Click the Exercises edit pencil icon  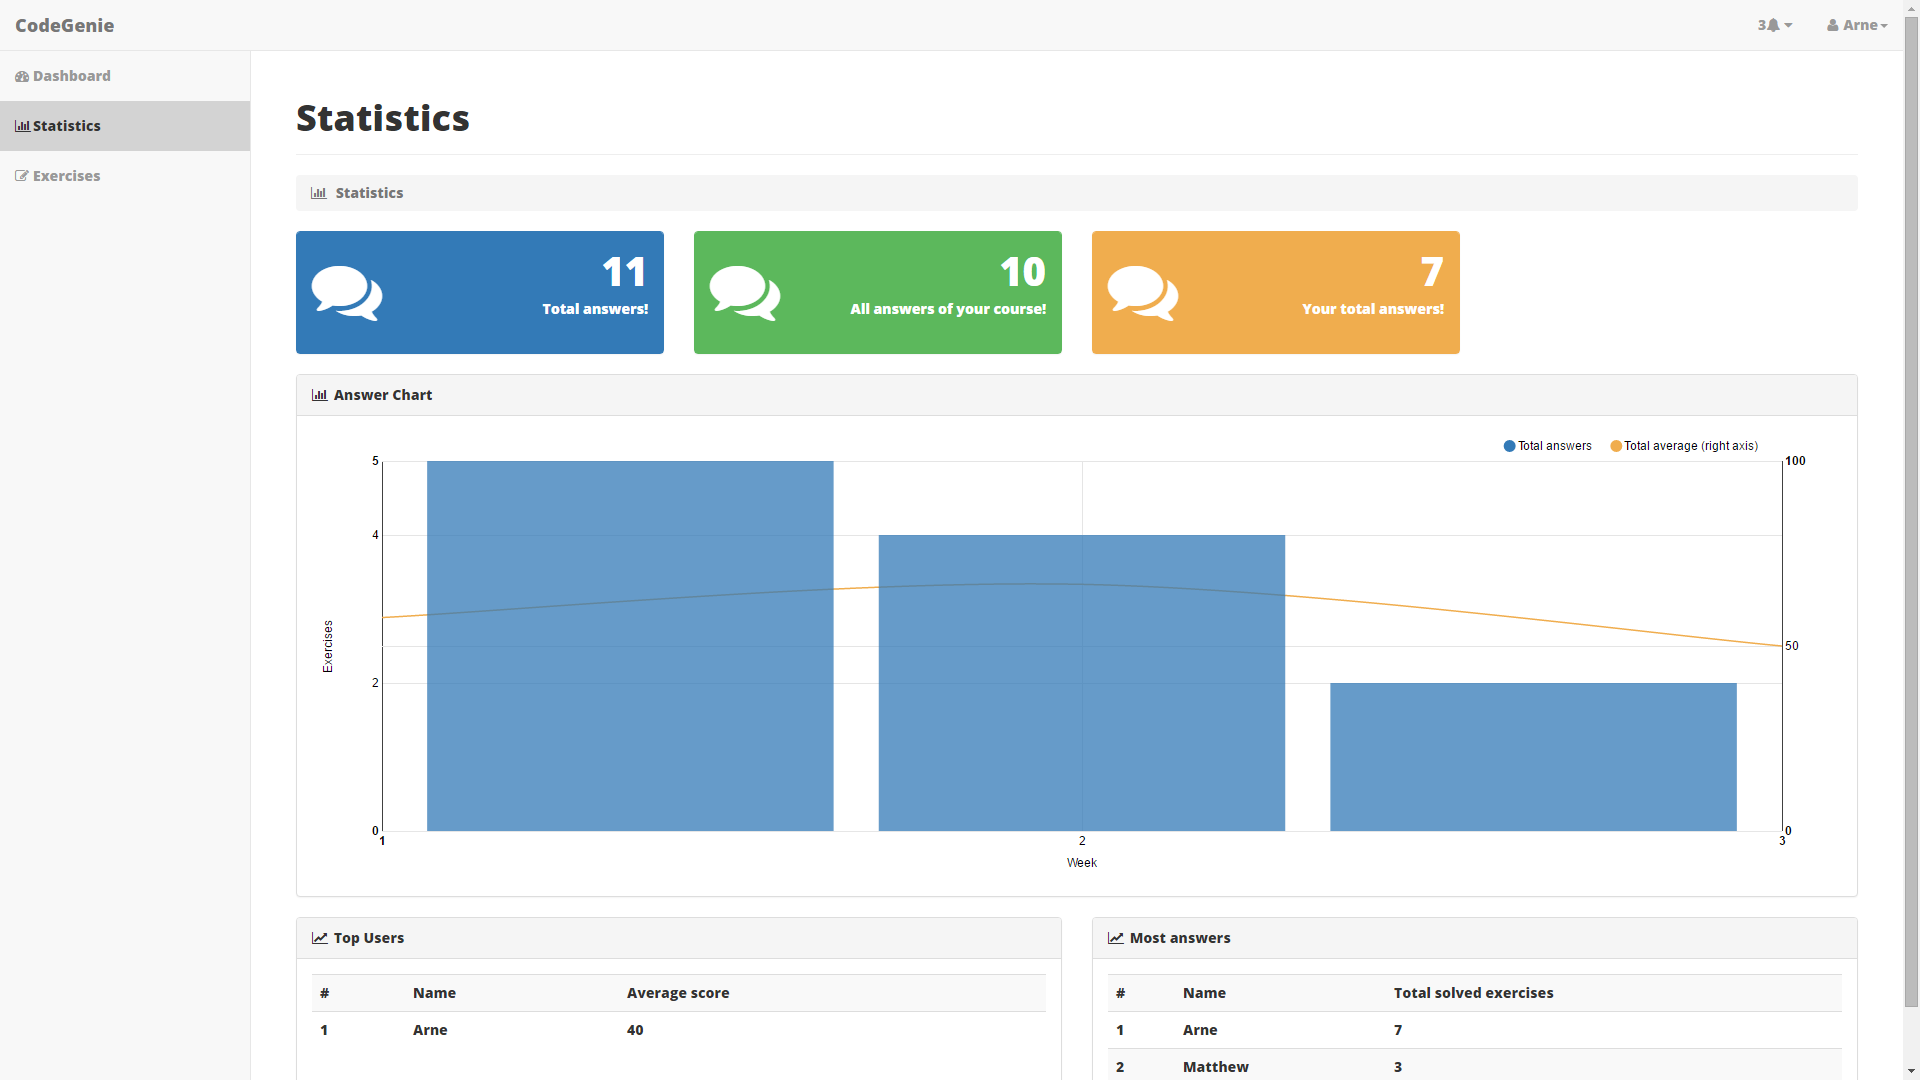(22, 176)
